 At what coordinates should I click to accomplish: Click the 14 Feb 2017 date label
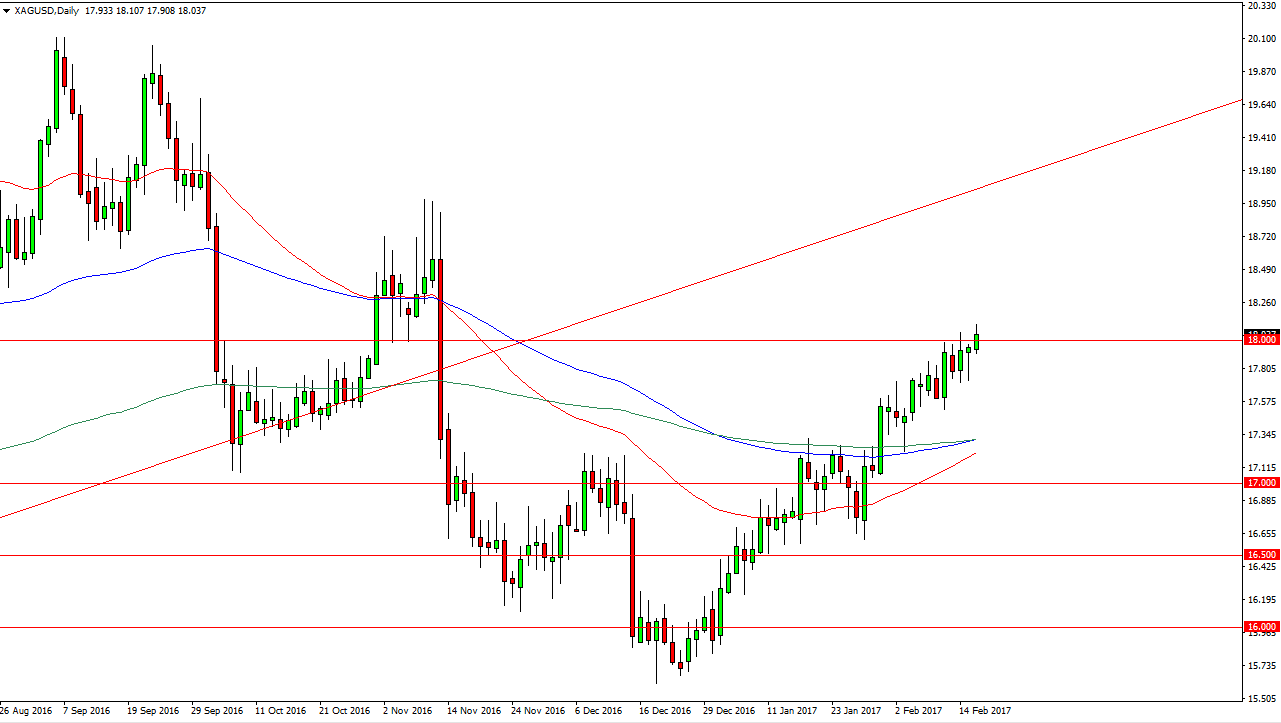(985, 711)
